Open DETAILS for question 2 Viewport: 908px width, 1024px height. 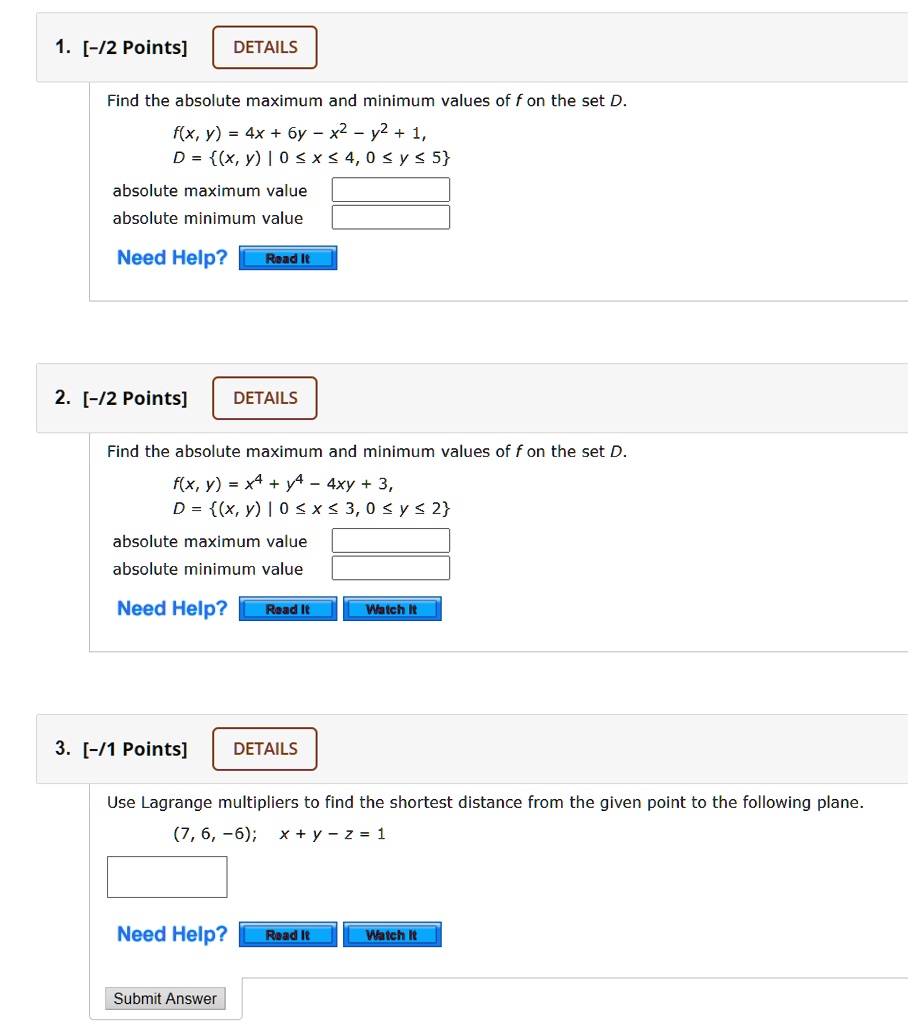tap(264, 397)
